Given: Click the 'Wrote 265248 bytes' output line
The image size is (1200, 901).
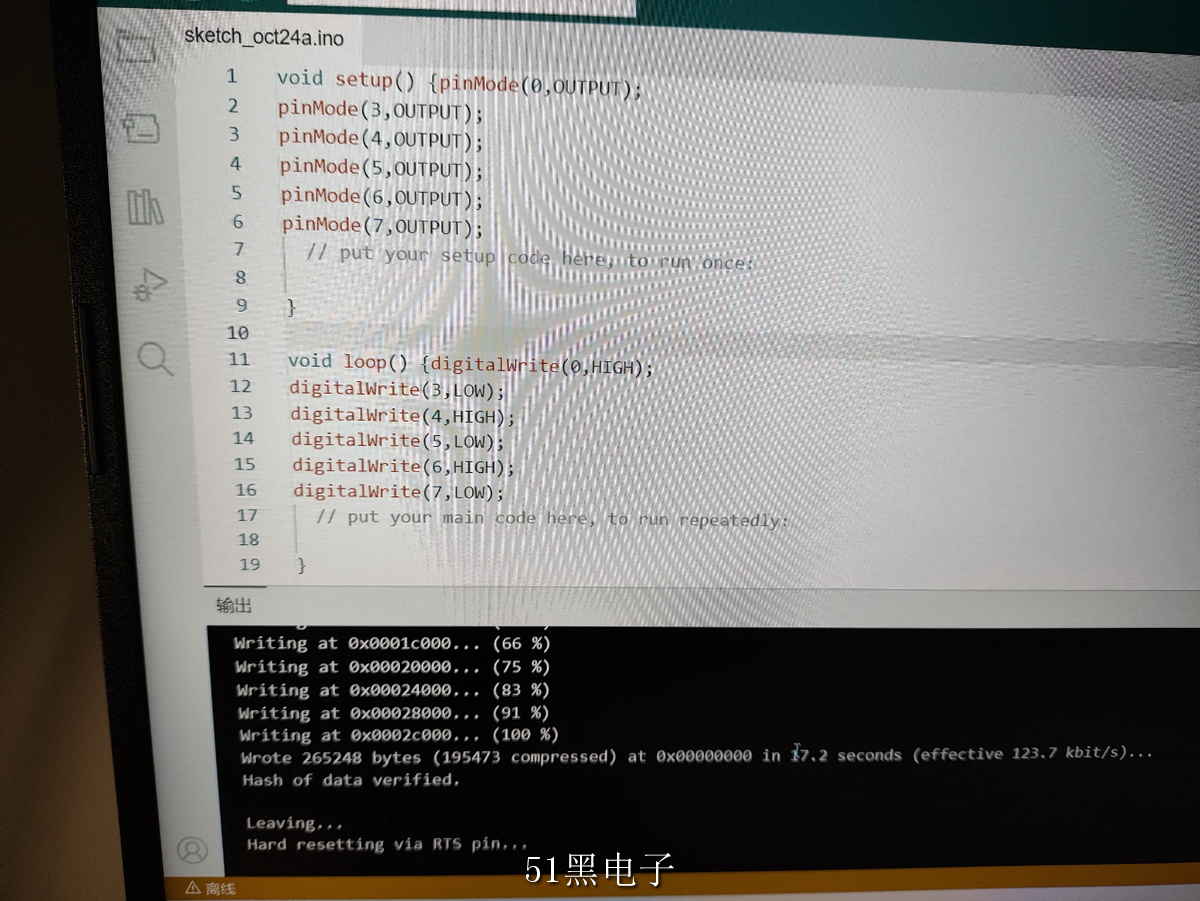Looking at the screenshot, I should [x=697, y=756].
